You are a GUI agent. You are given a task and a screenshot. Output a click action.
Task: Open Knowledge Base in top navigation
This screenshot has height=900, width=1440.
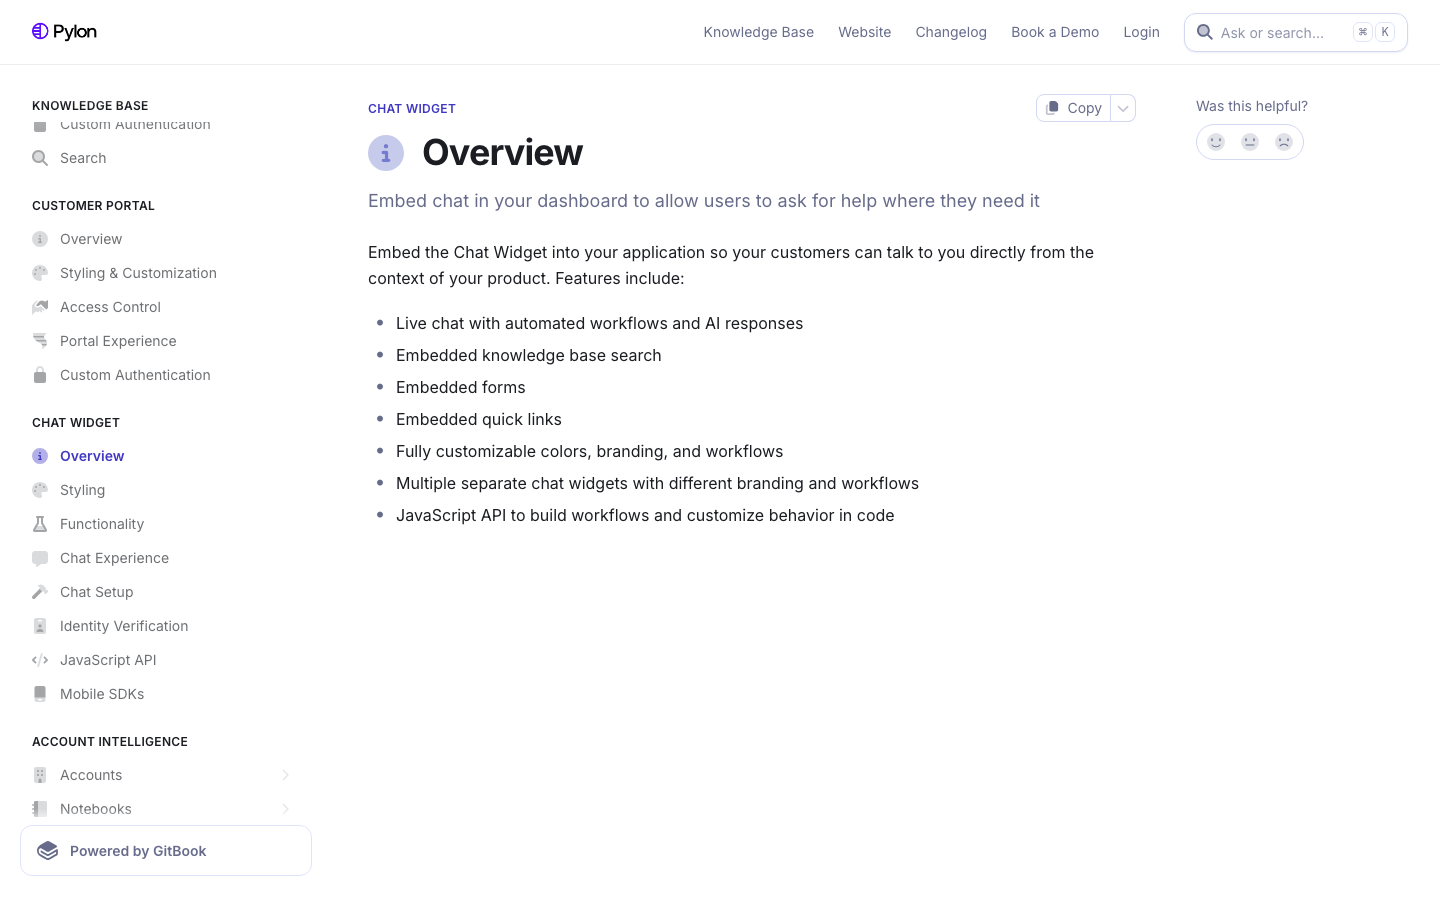pos(759,32)
